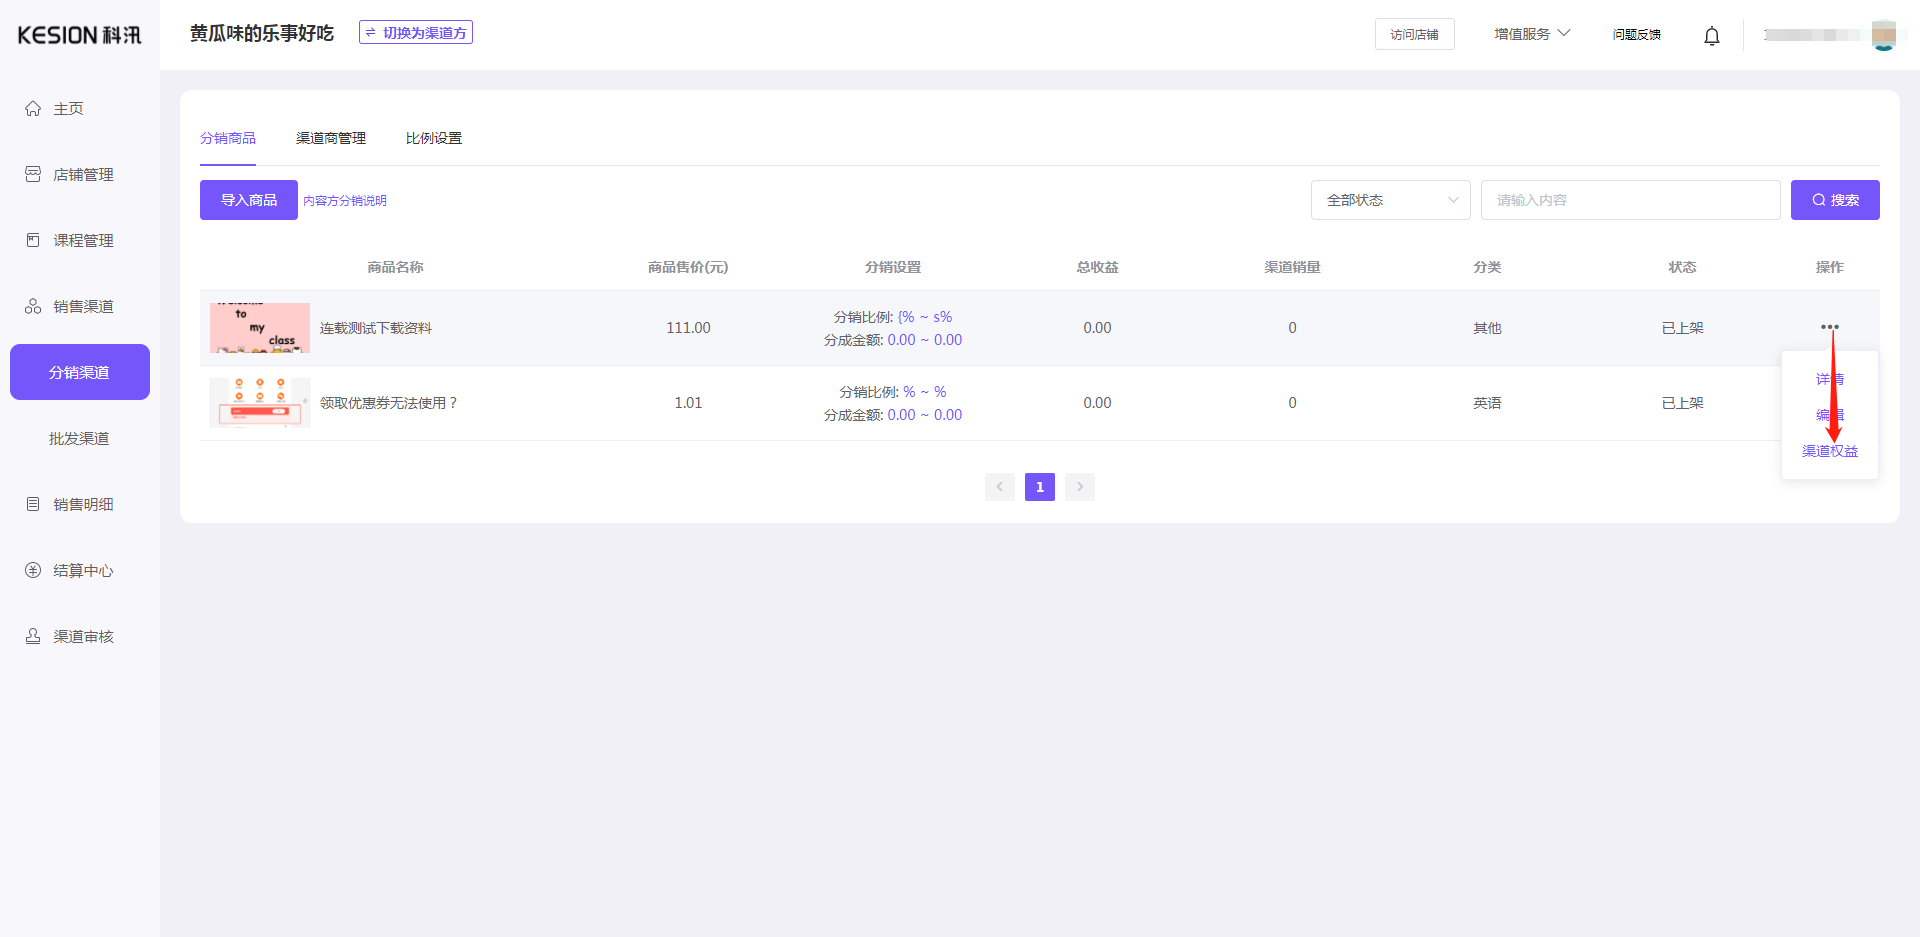
Task: Open the 内容方分销说明 link
Action: point(345,201)
